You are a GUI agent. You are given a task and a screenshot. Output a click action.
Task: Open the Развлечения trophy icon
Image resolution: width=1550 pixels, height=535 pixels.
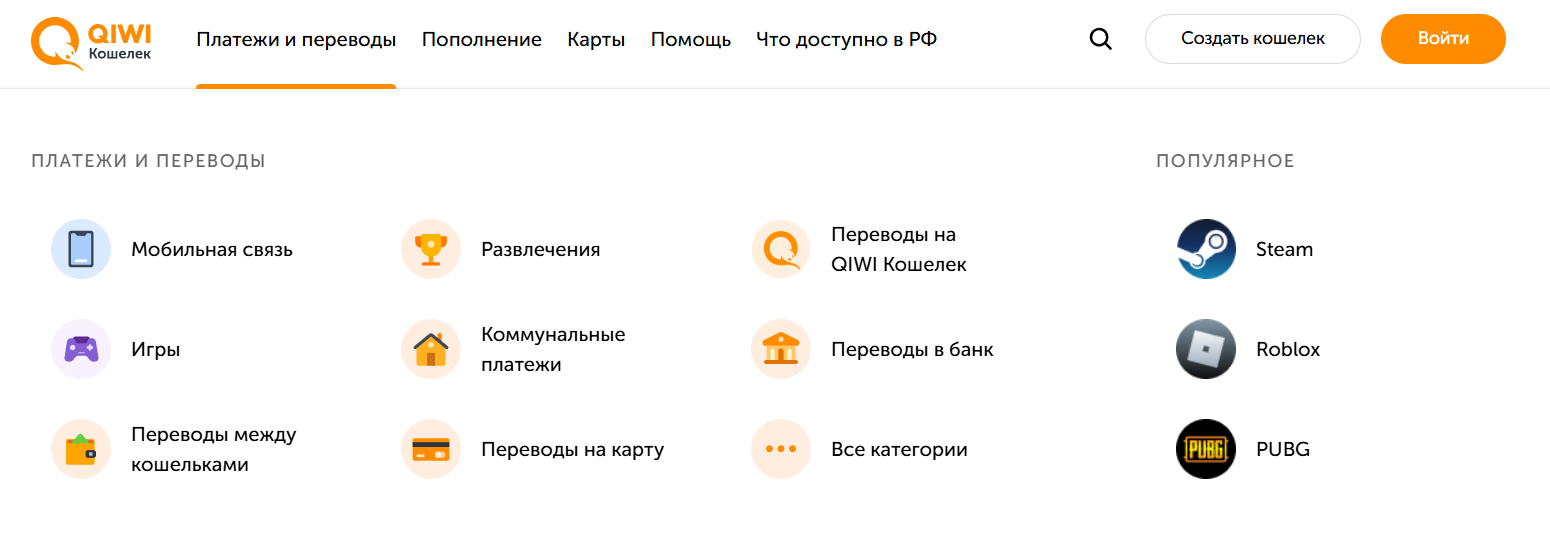431,249
